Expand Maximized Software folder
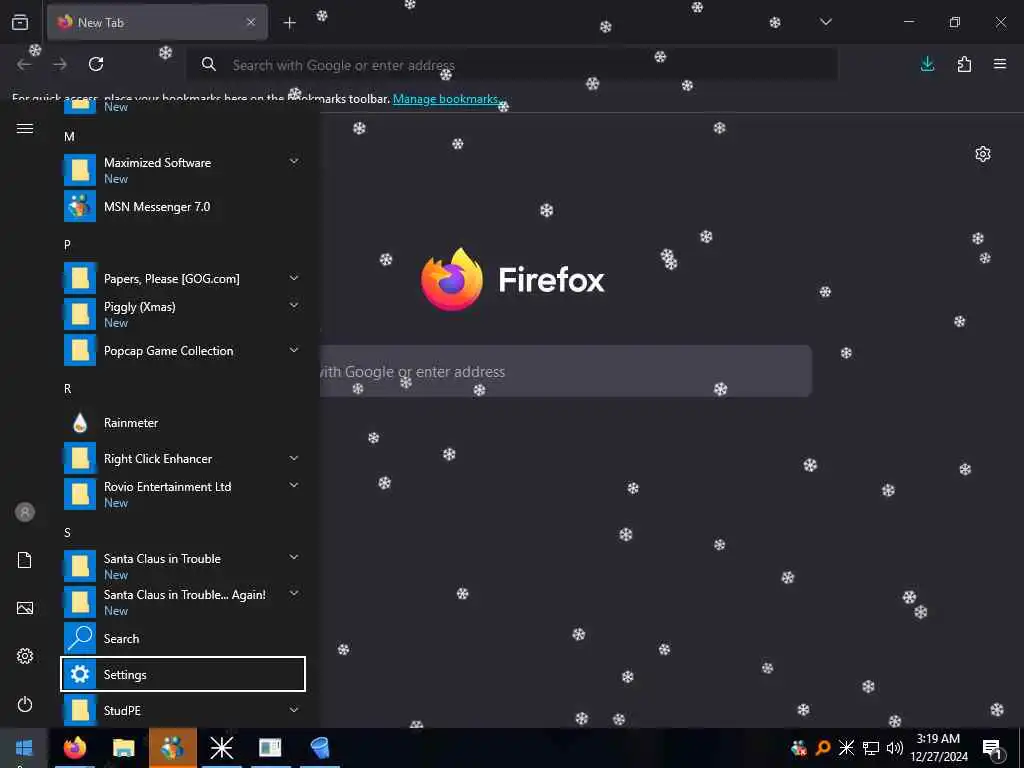The width and height of the screenshot is (1024, 768). pos(183,170)
